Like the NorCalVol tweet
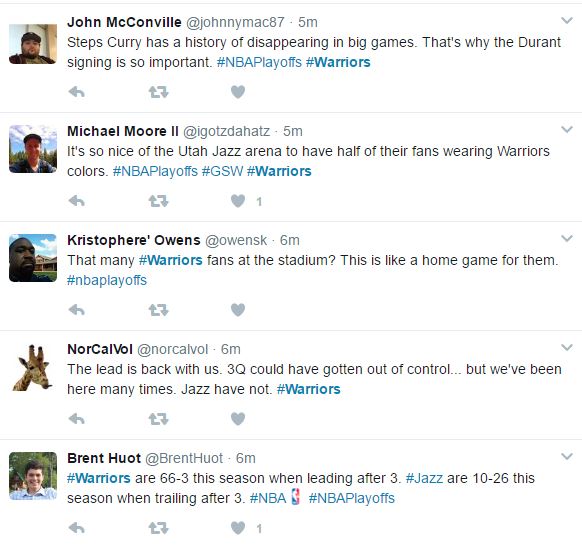This screenshot has width=582, height=547. (x=238, y=419)
